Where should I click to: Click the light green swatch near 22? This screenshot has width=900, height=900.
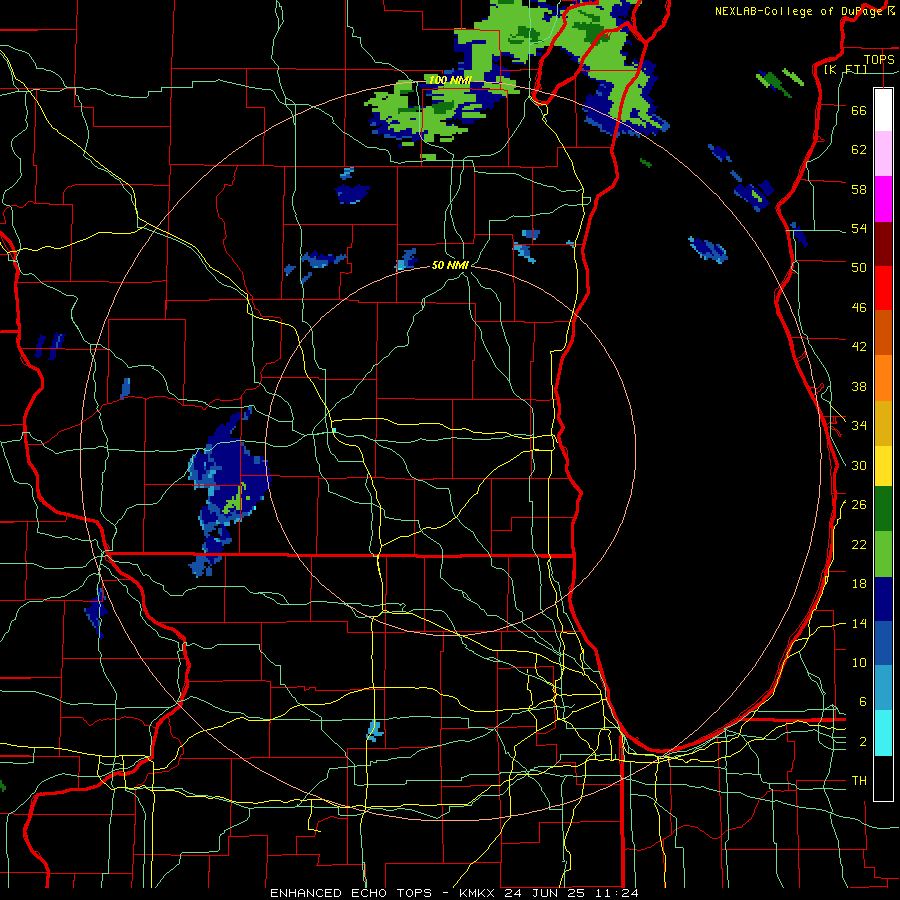click(883, 554)
